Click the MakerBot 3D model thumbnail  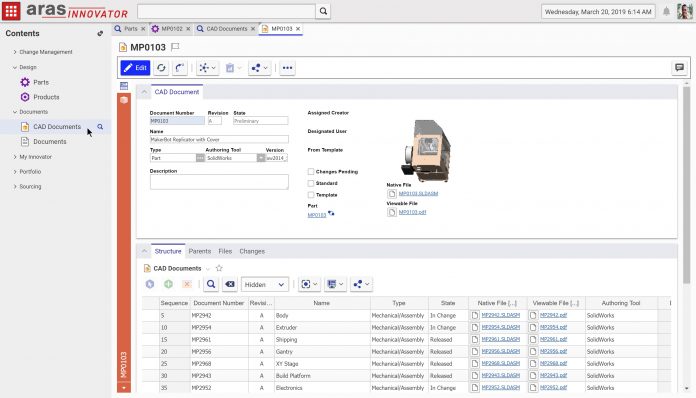click(426, 150)
